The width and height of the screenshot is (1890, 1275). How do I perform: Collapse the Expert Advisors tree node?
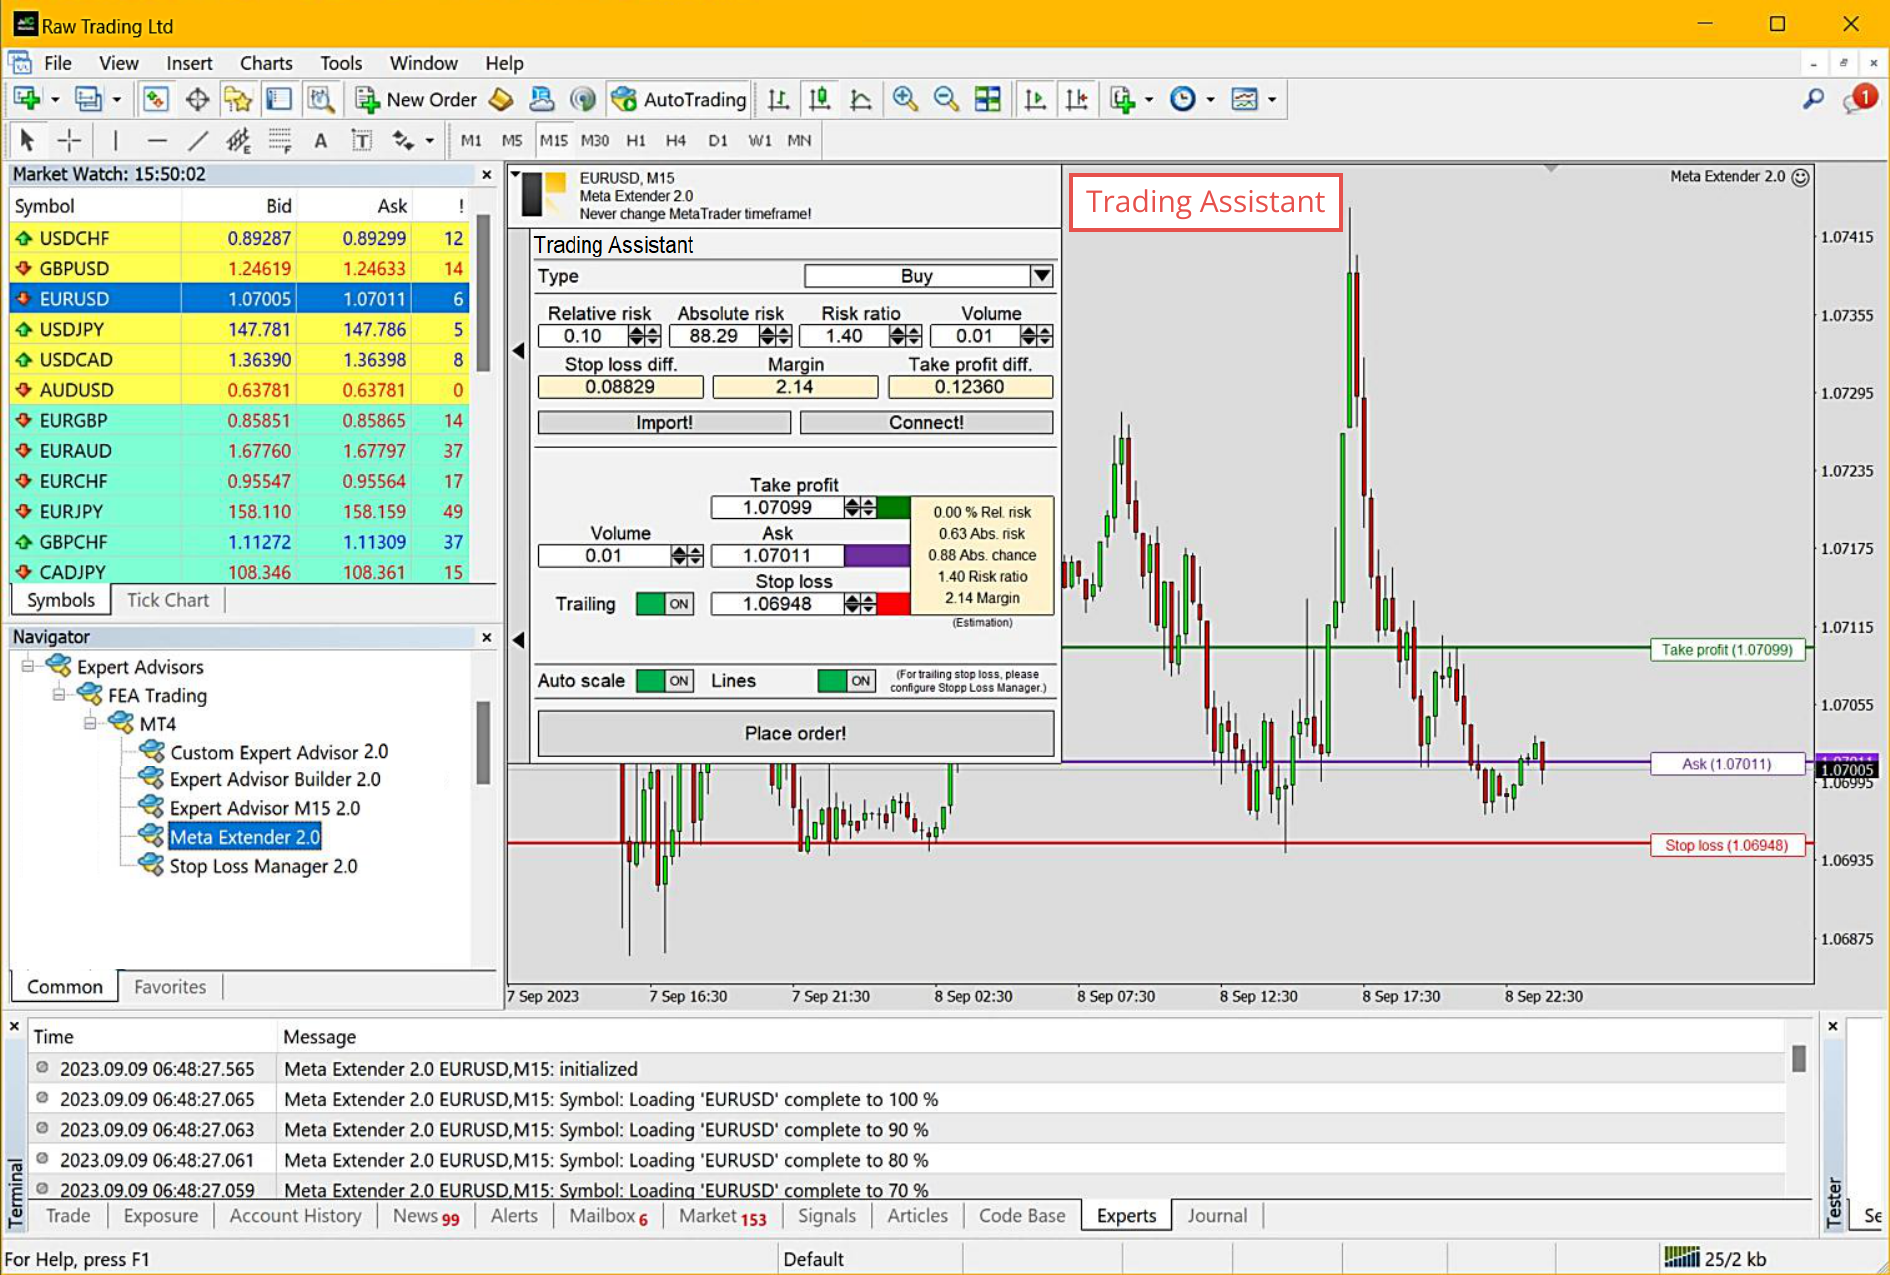tap(28, 666)
